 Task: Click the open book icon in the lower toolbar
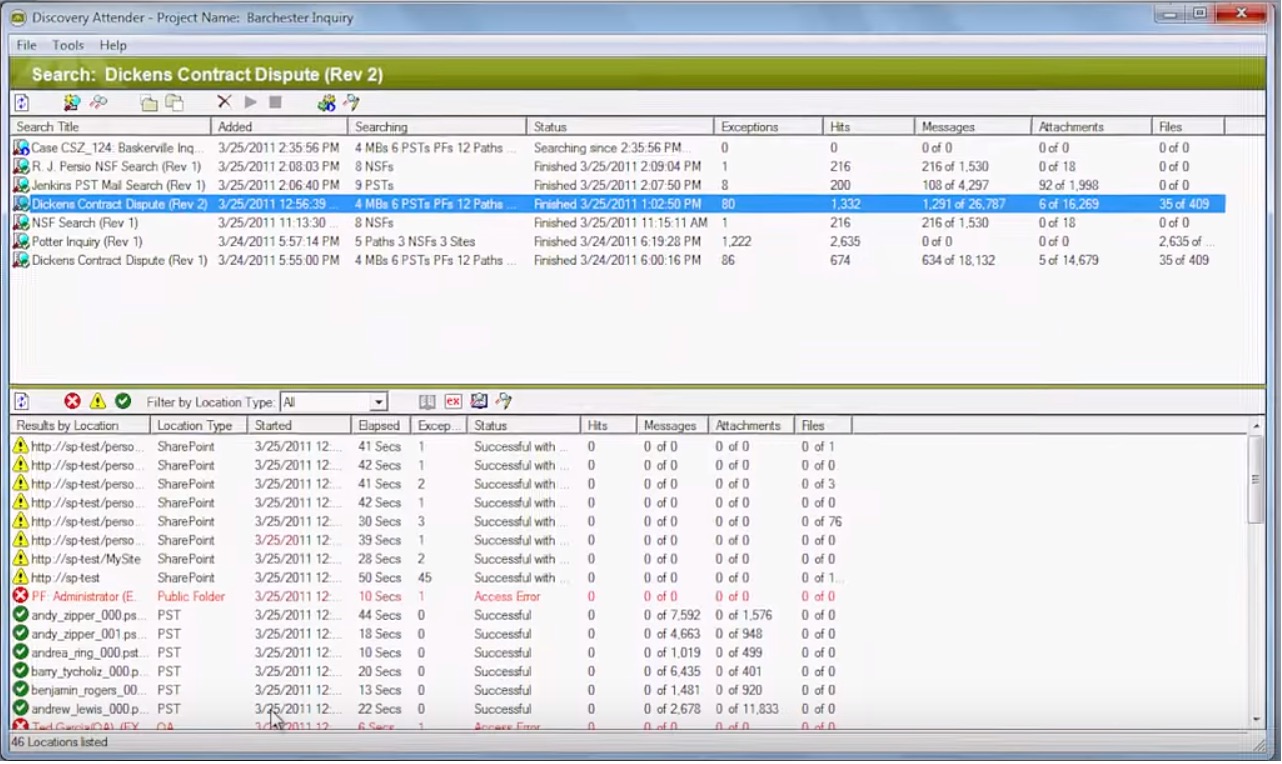pos(427,401)
